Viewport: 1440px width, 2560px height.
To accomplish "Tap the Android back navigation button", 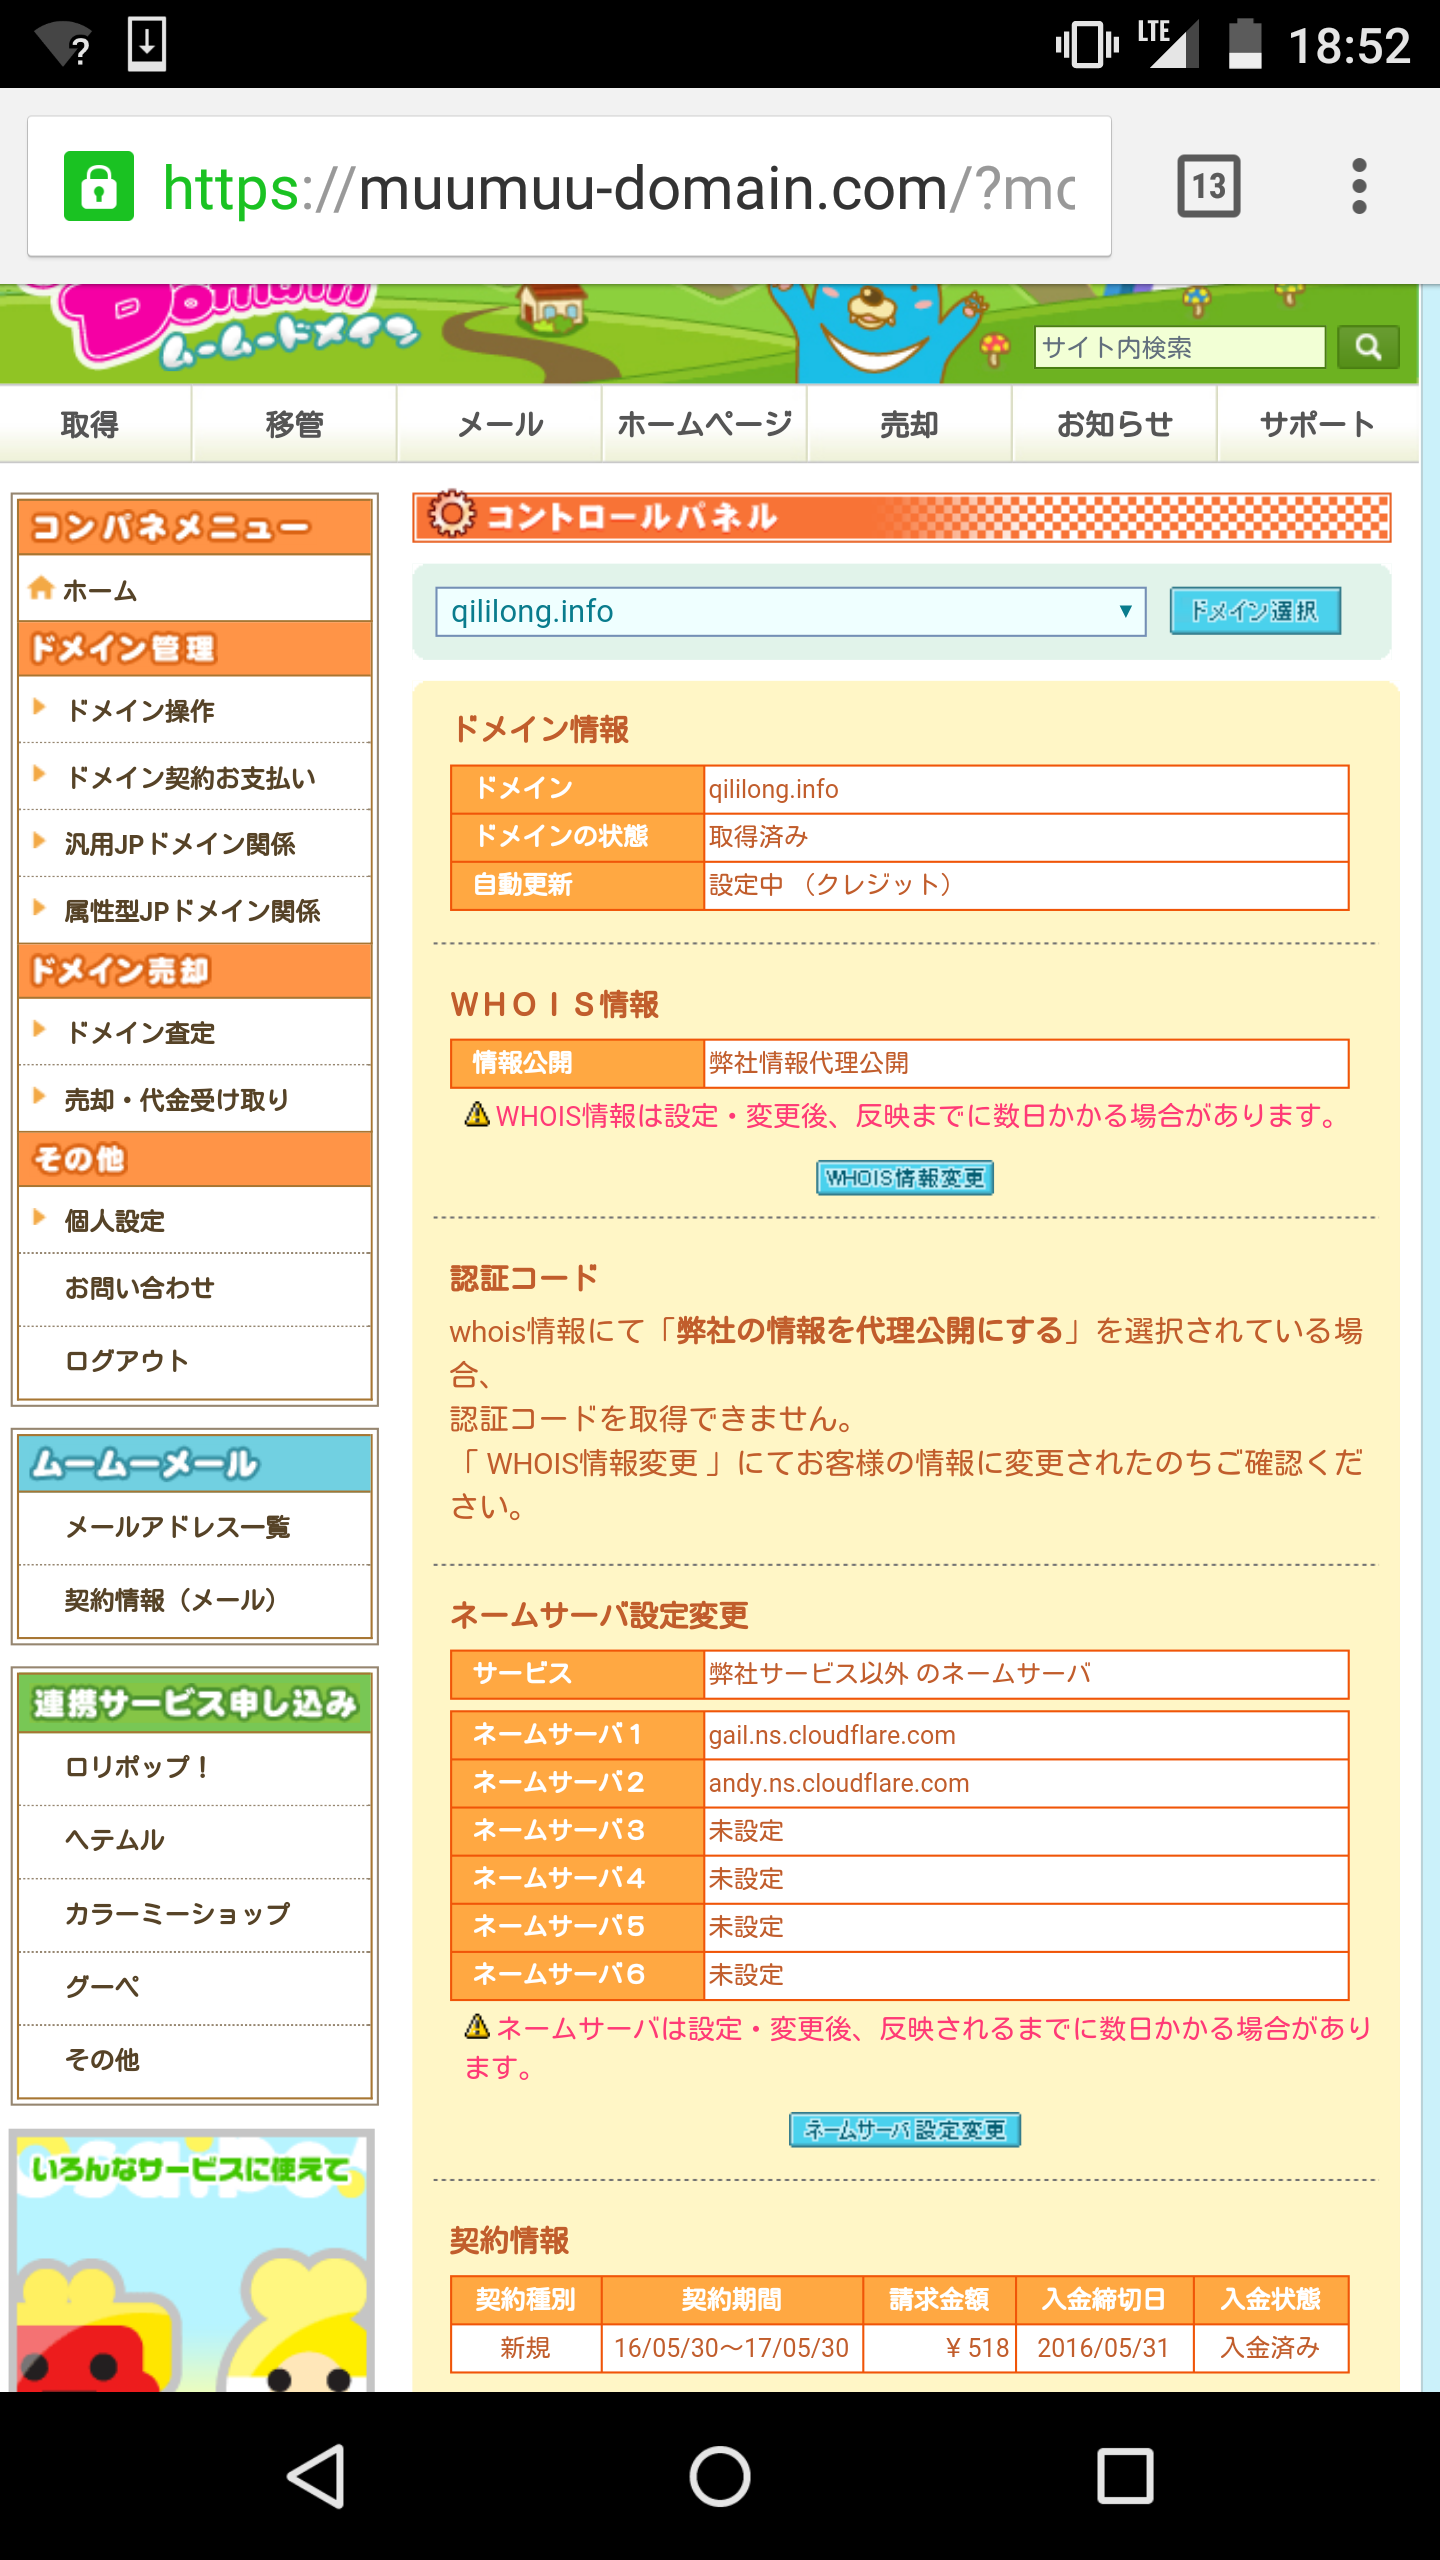I will tap(316, 2476).
